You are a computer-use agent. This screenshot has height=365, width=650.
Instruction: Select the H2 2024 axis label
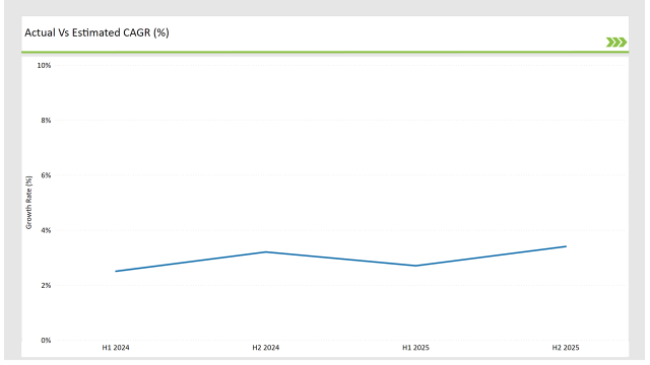point(266,348)
